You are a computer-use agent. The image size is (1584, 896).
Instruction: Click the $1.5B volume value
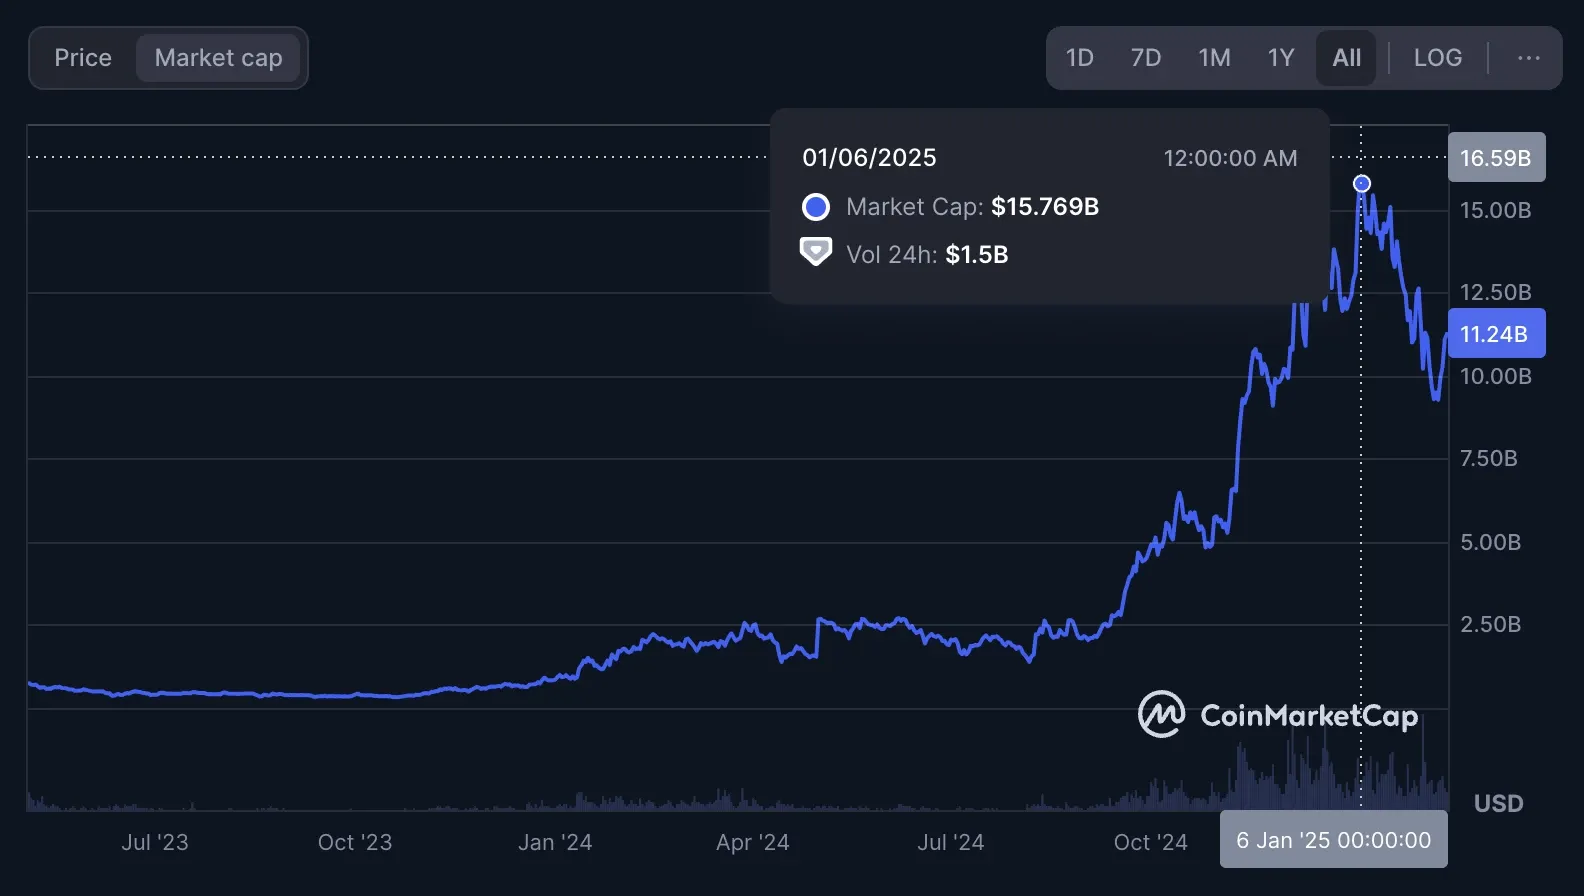977,254
